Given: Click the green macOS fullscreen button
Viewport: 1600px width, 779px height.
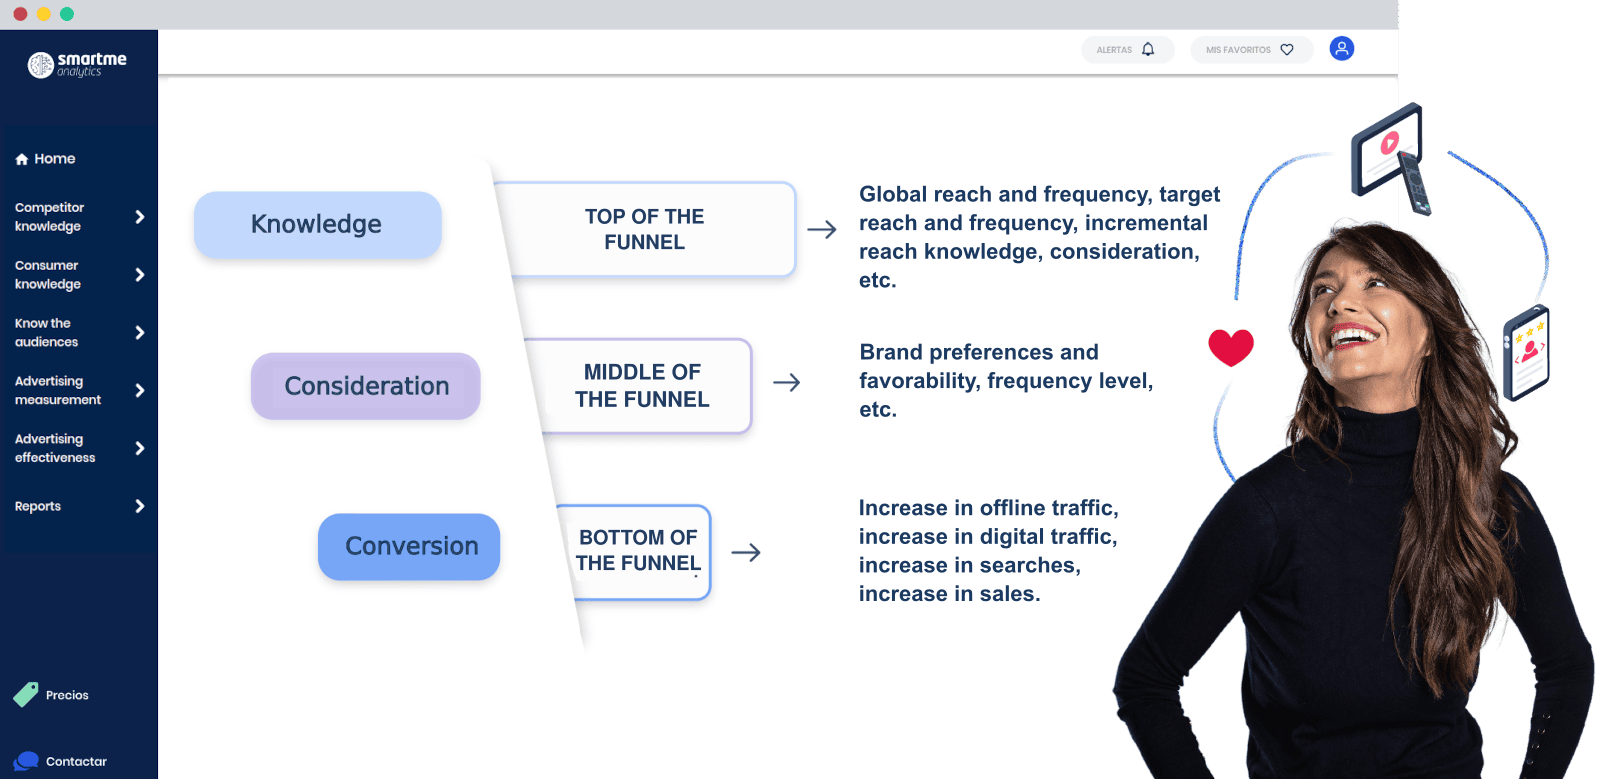Looking at the screenshot, I should click(67, 14).
